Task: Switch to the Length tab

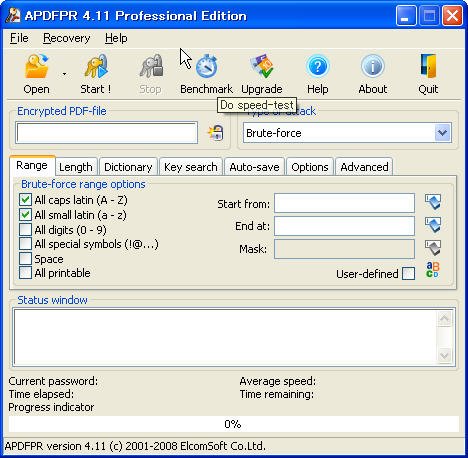Action: [x=76, y=167]
